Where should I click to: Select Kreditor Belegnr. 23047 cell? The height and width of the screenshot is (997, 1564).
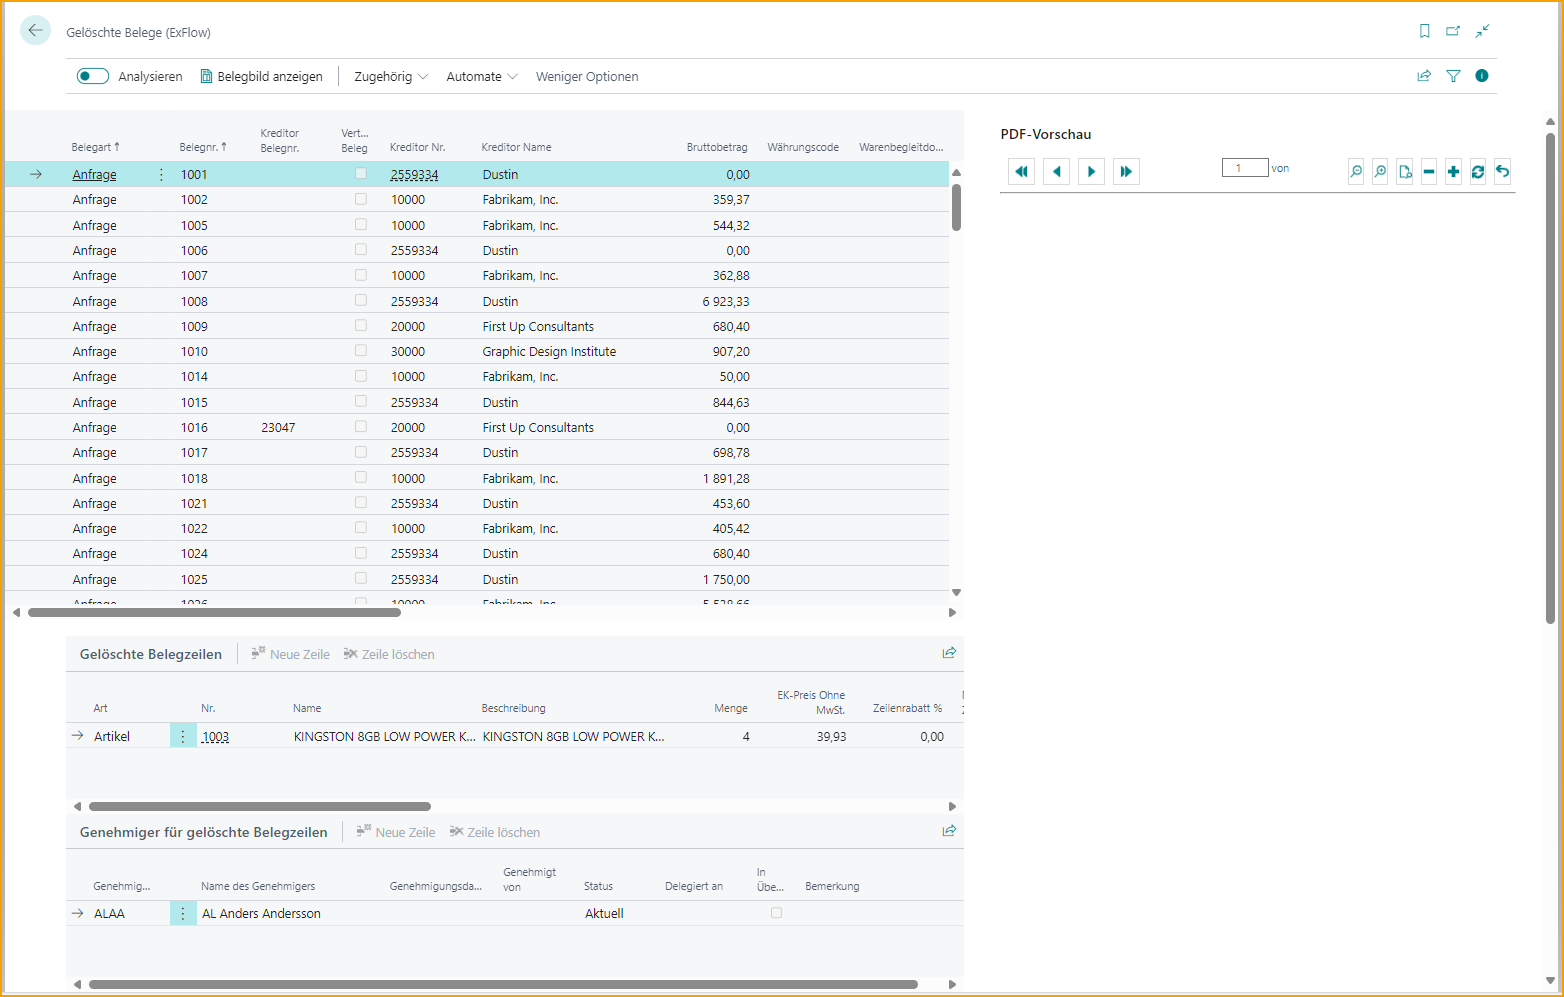pyautogui.click(x=278, y=427)
